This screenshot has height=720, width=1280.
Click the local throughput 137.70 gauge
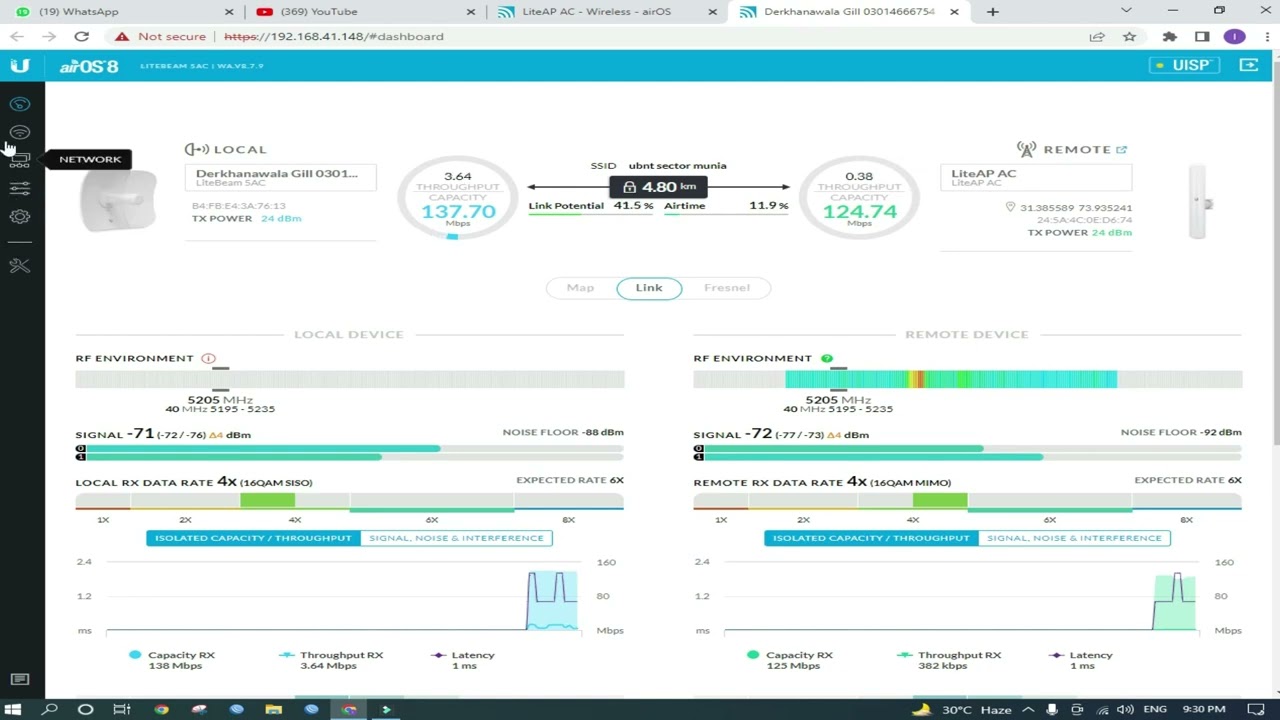coord(457,200)
